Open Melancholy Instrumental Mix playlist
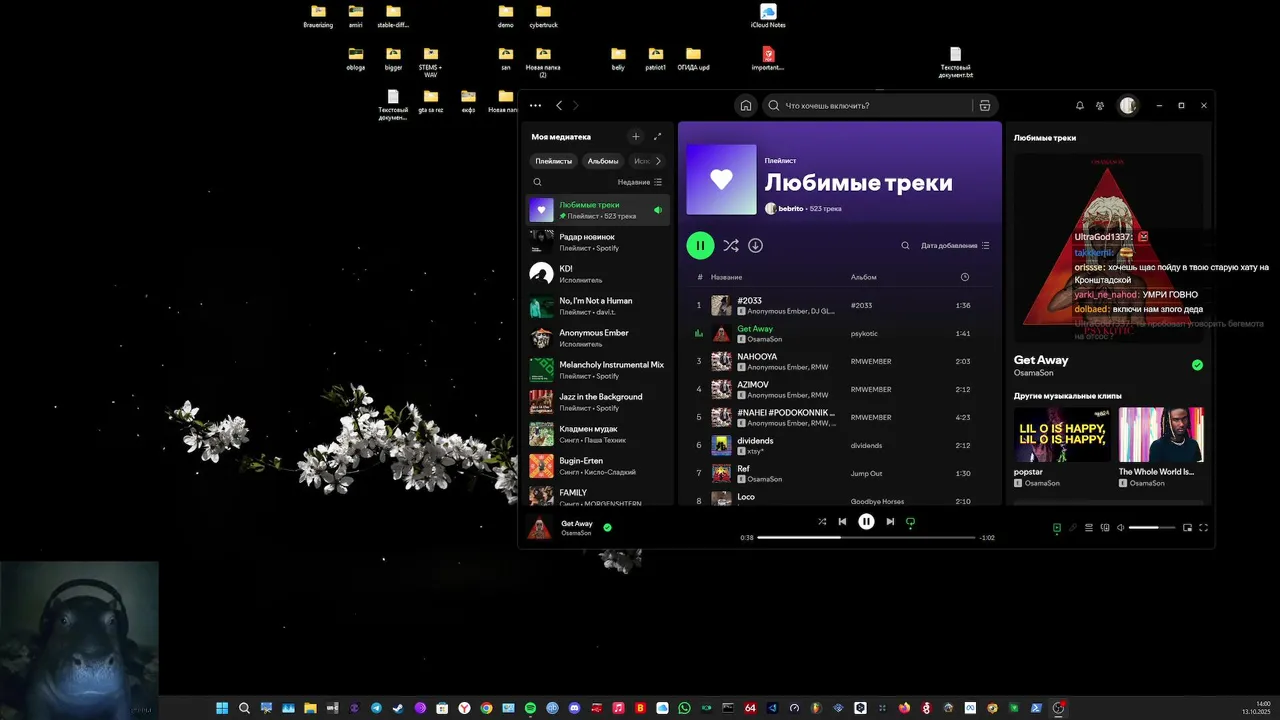1280x720 pixels. click(x=598, y=369)
